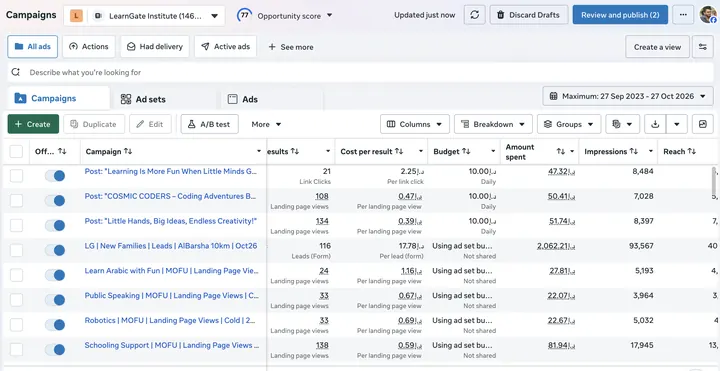Switch to Ads tab

pyautogui.click(x=243, y=99)
